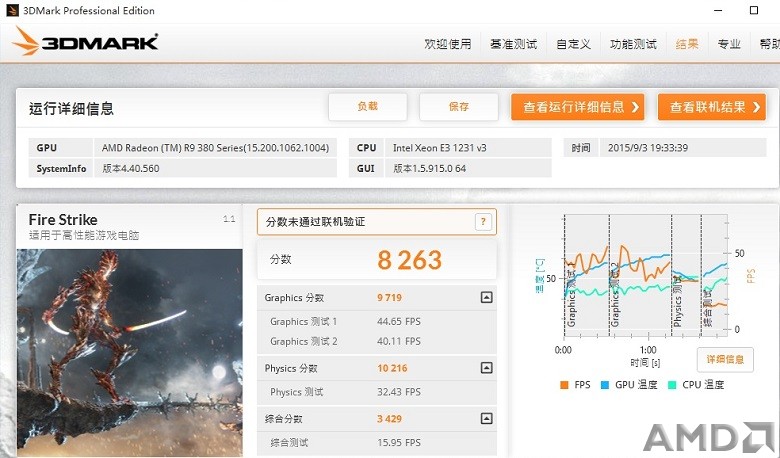
Task: Click the Intel Xeon E3 1231 v3 text
Action: click(440, 148)
